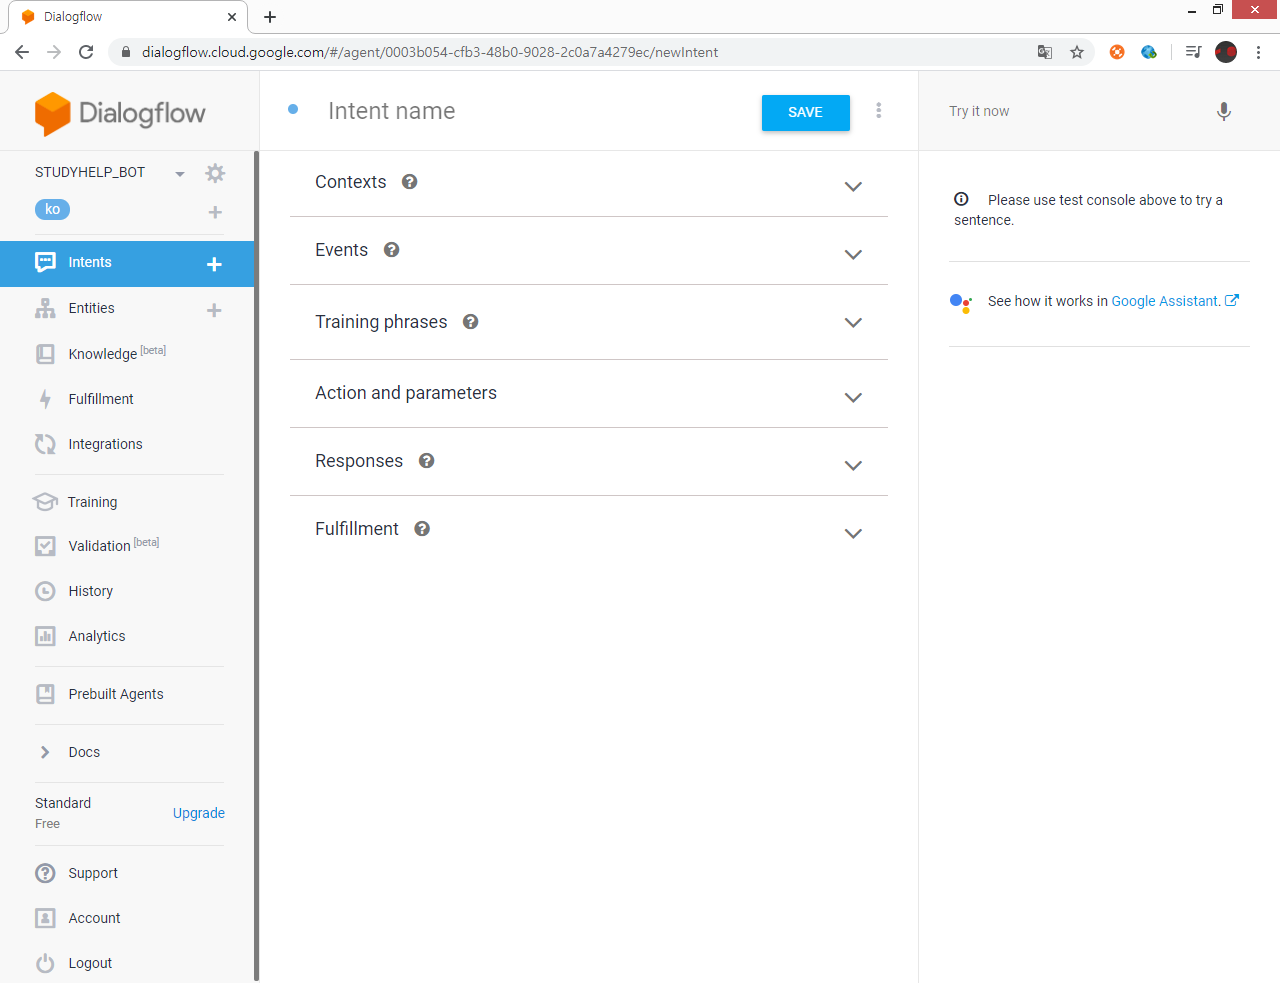
Task: Open the STUDYHELP_BOT agent dropdown
Action: tap(180, 174)
